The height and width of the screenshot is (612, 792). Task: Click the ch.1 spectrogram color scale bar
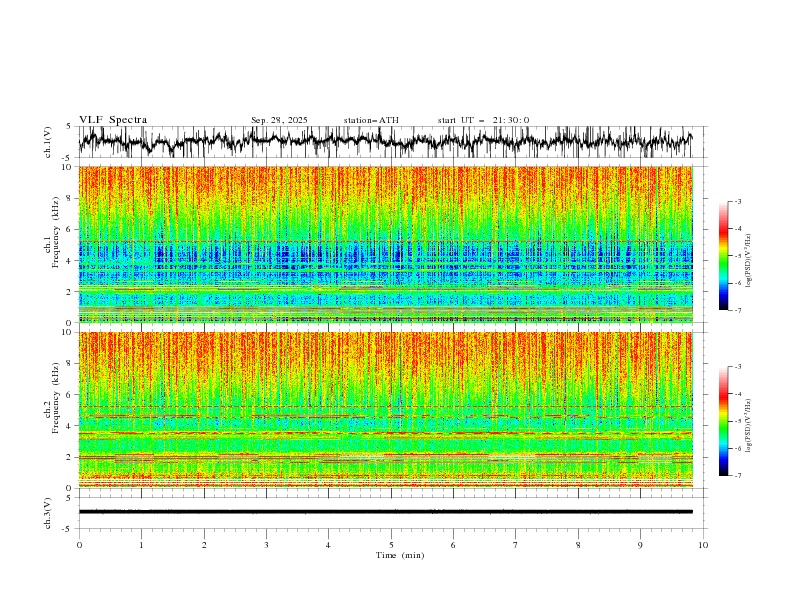tap(723, 256)
